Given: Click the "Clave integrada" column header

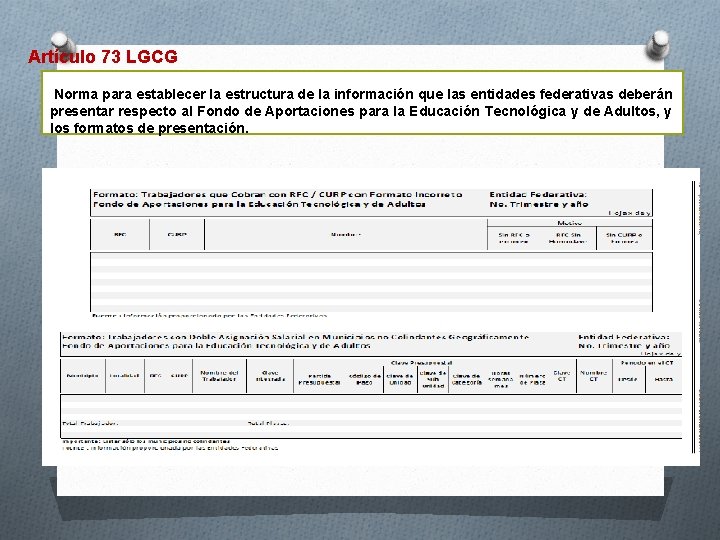Looking at the screenshot, I should (x=270, y=376).
